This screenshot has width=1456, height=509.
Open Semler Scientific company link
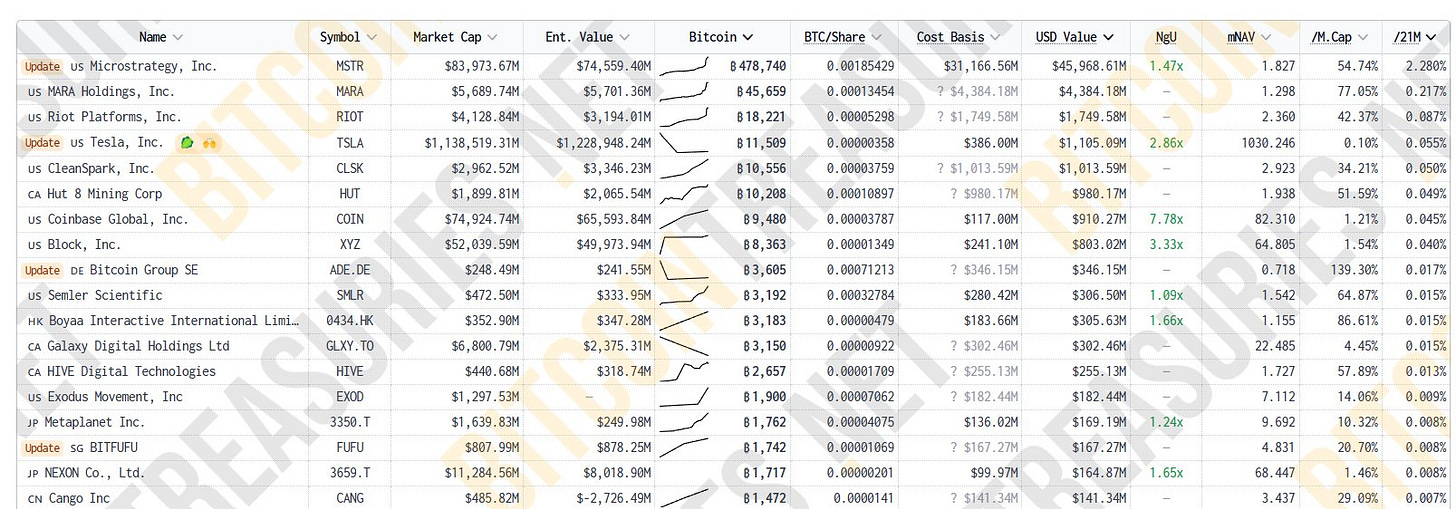(105, 295)
